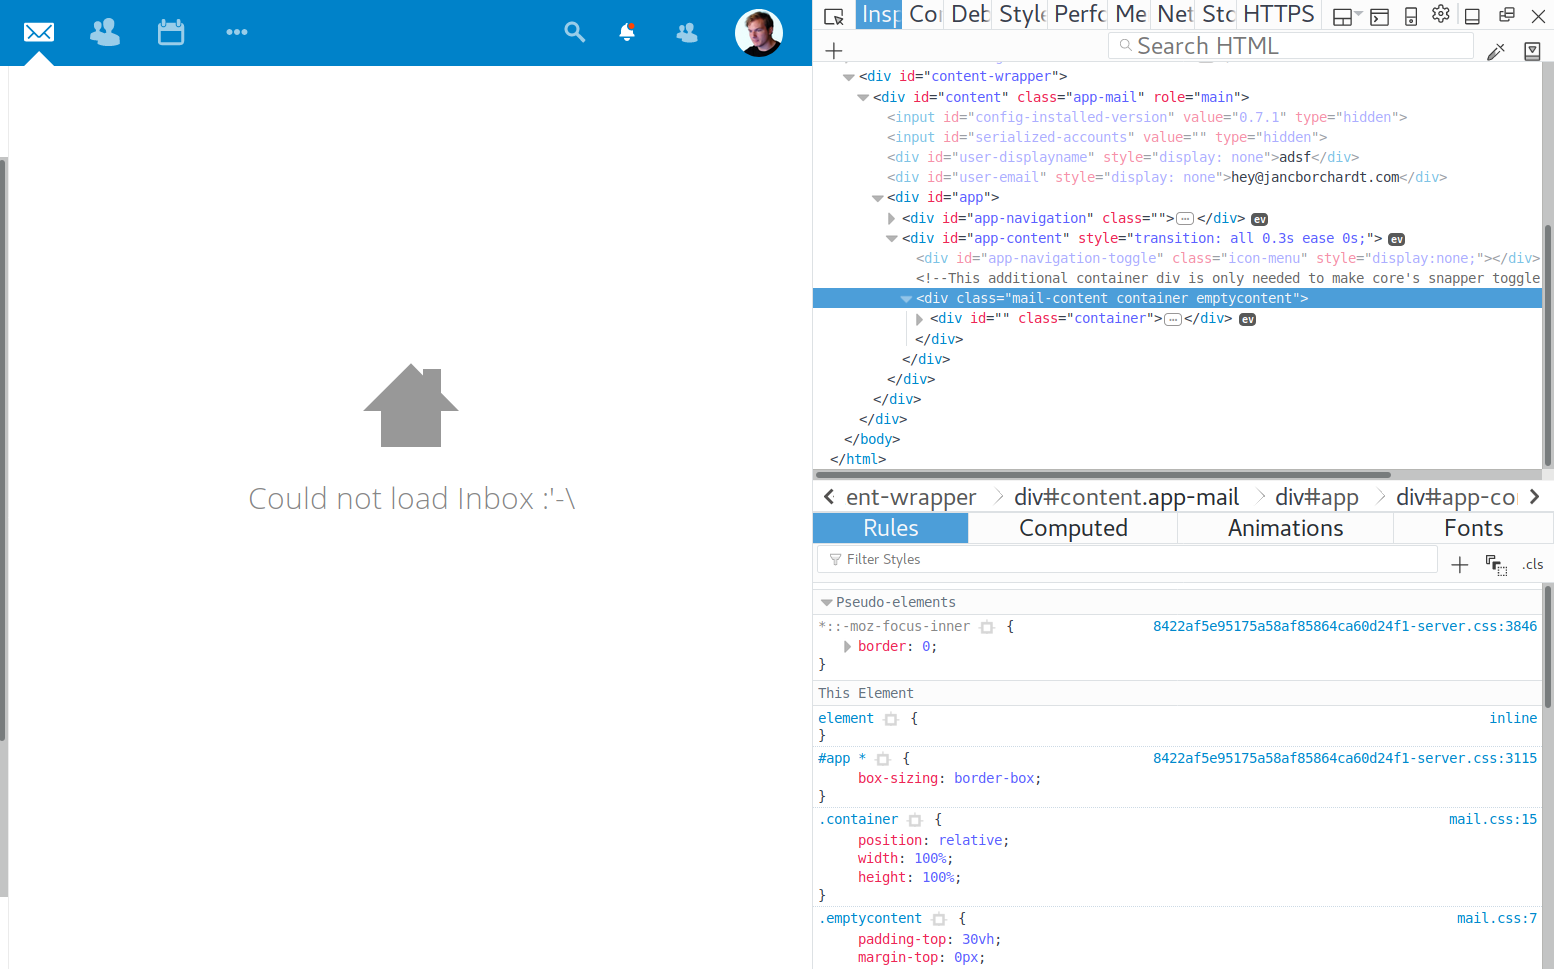Collapse the app-content div node

pos(892,239)
